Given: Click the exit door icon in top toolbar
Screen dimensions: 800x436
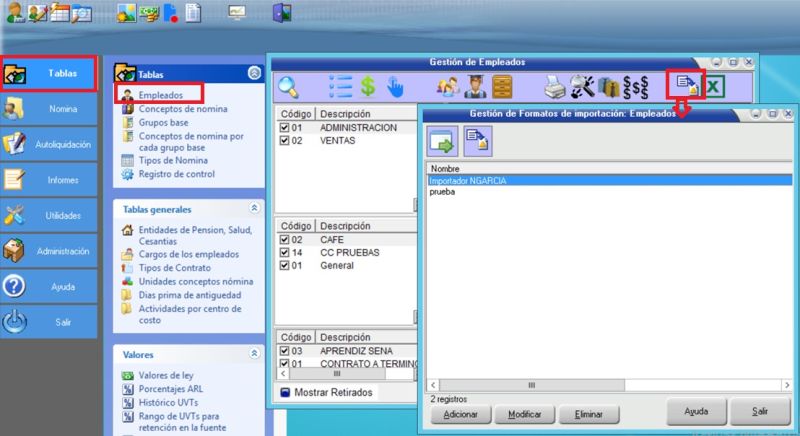Looking at the screenshot, I should [x=283, y=13].
